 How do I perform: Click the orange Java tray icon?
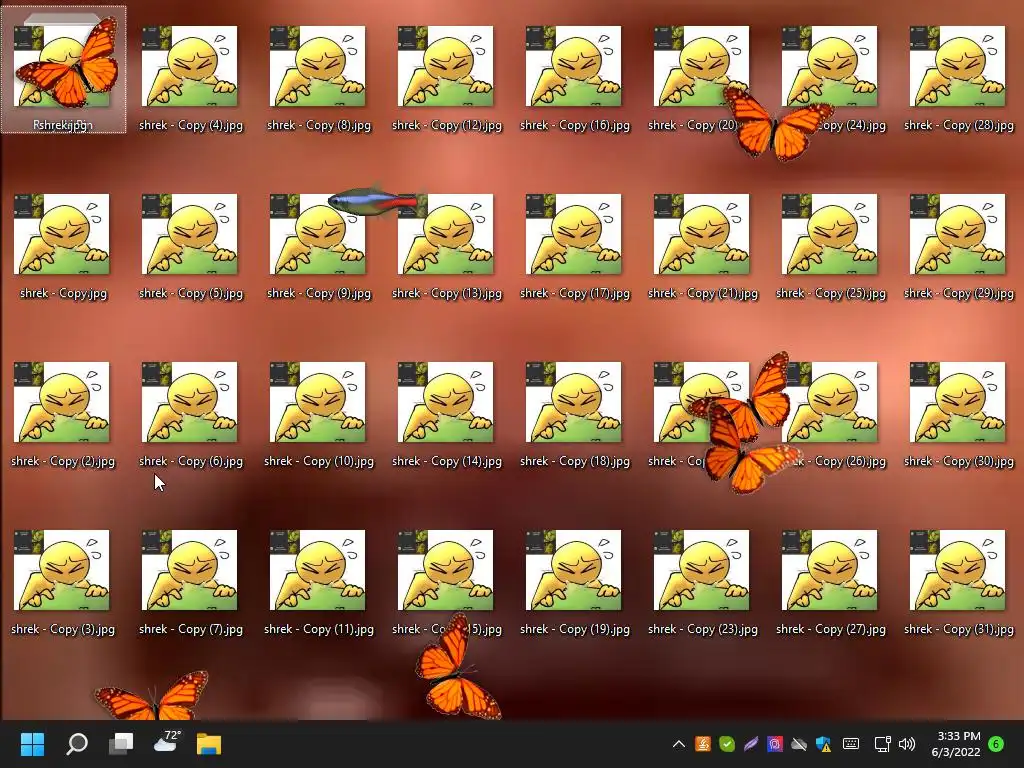(x=703, y=744)
